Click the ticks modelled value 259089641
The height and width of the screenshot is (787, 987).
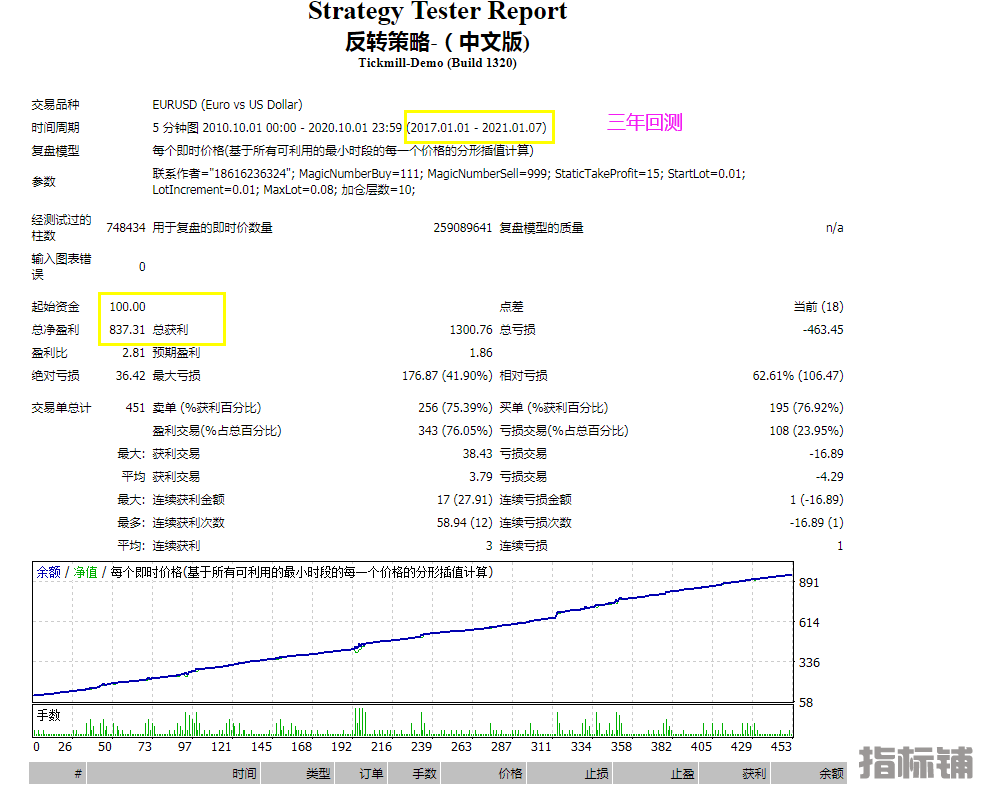pyautogui.click(x=463, y=228)
